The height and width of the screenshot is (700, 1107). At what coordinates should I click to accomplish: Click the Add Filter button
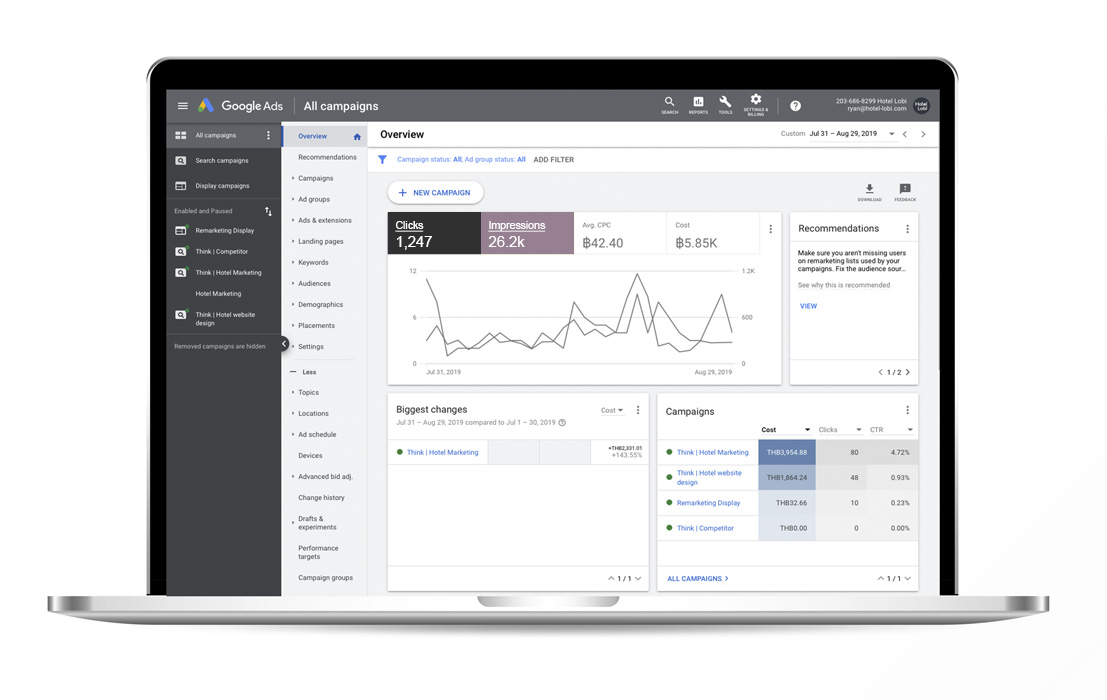click(554, 159)
